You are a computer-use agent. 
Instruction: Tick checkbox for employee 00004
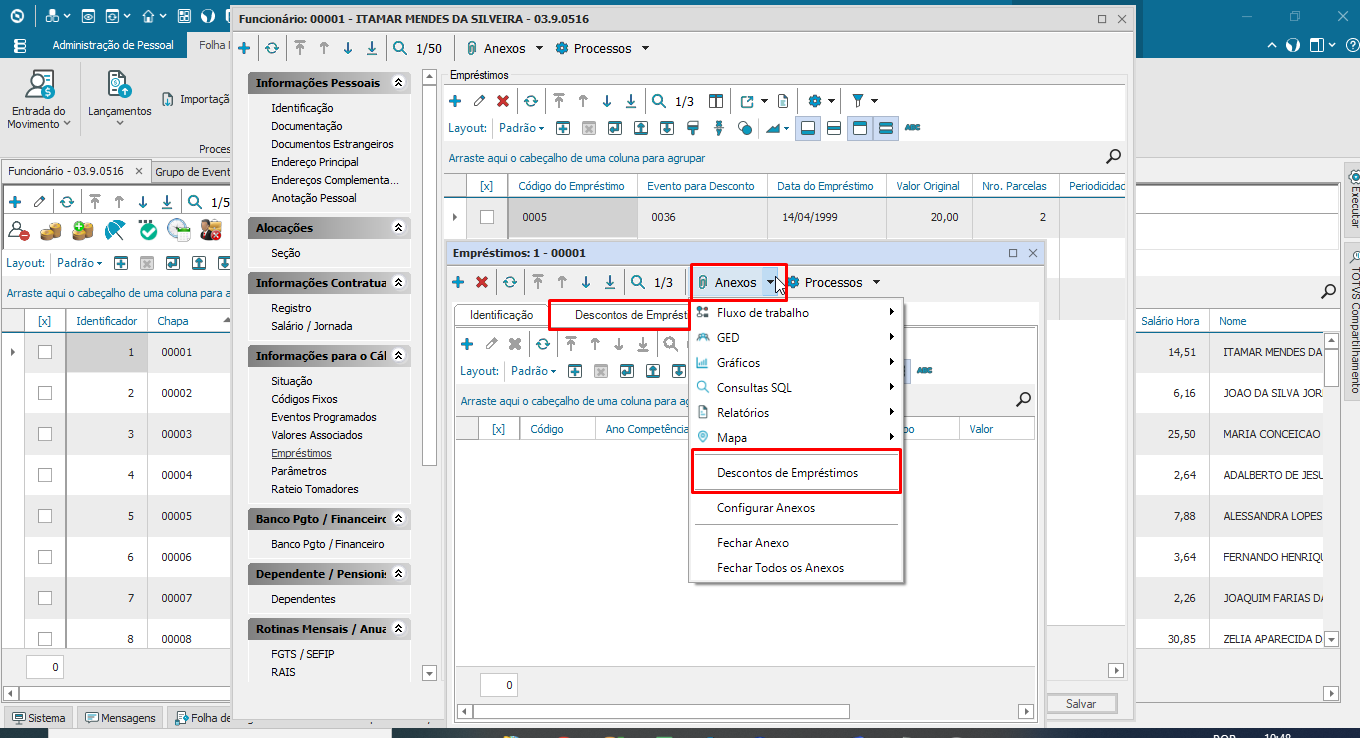click(45, 475)
